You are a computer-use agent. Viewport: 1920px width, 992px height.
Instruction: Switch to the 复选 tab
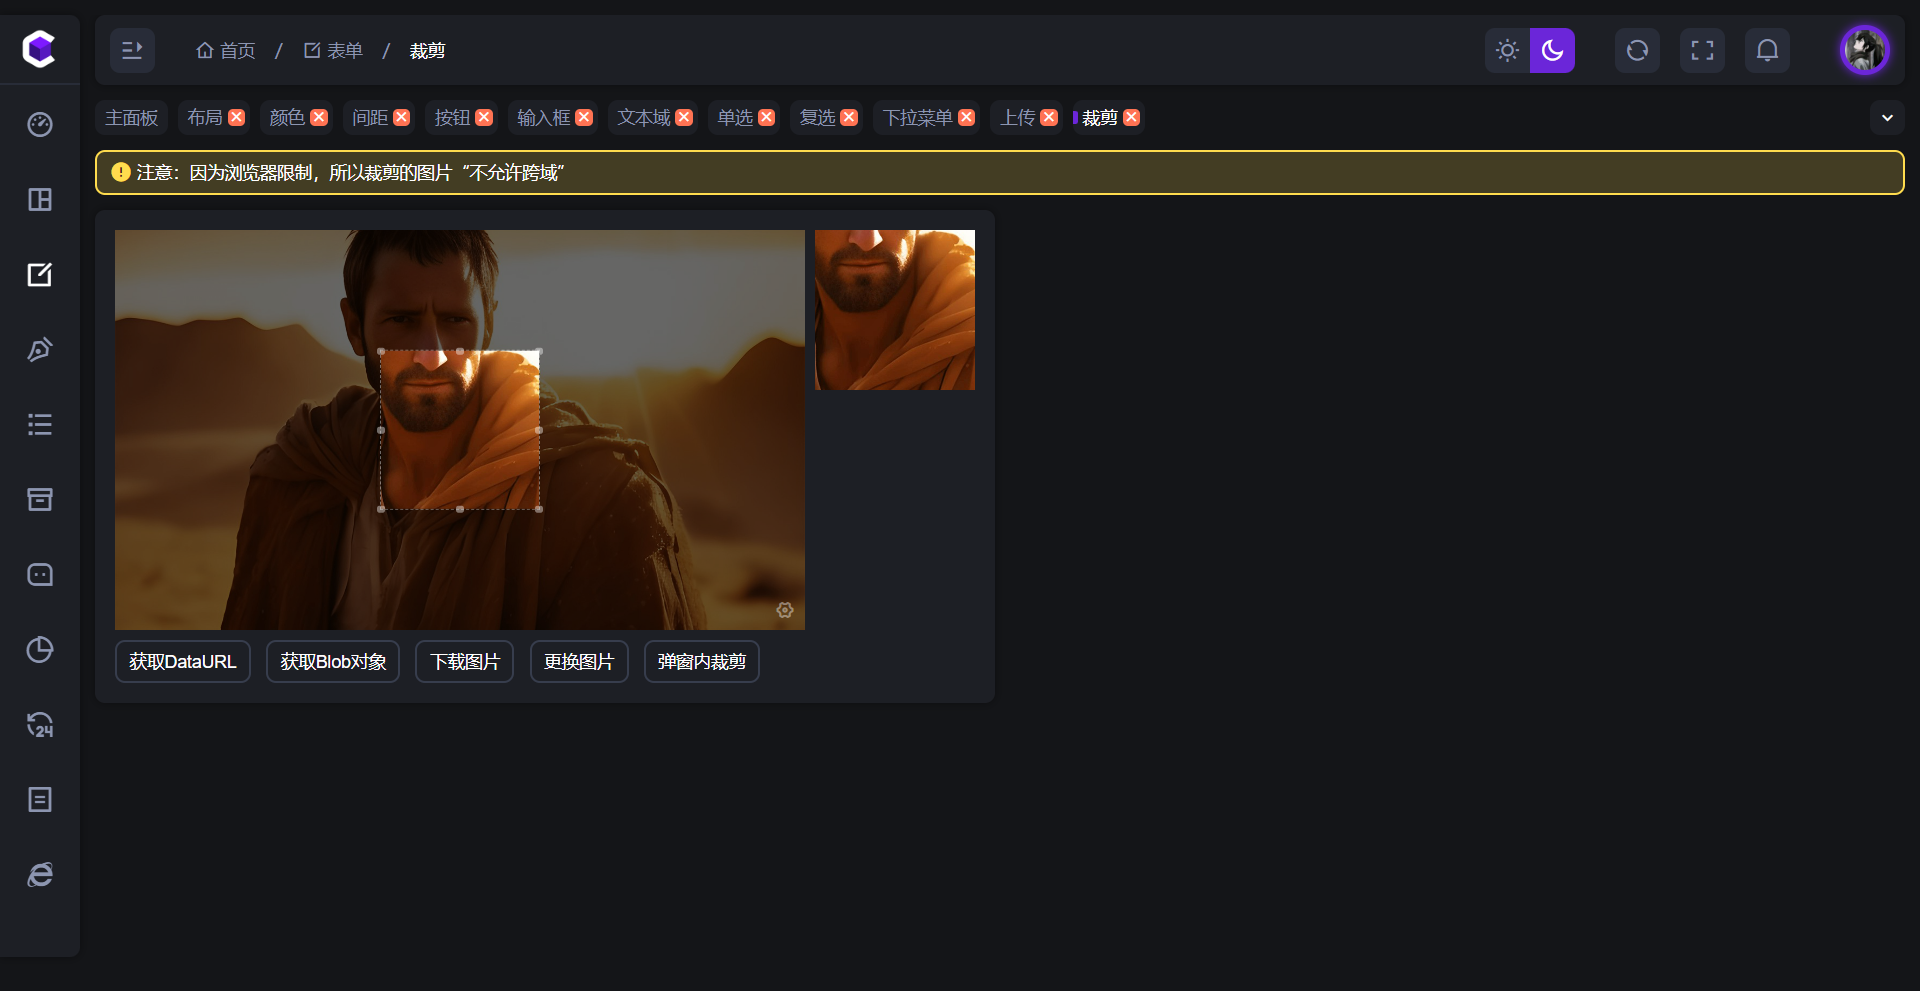coord(817,118)
